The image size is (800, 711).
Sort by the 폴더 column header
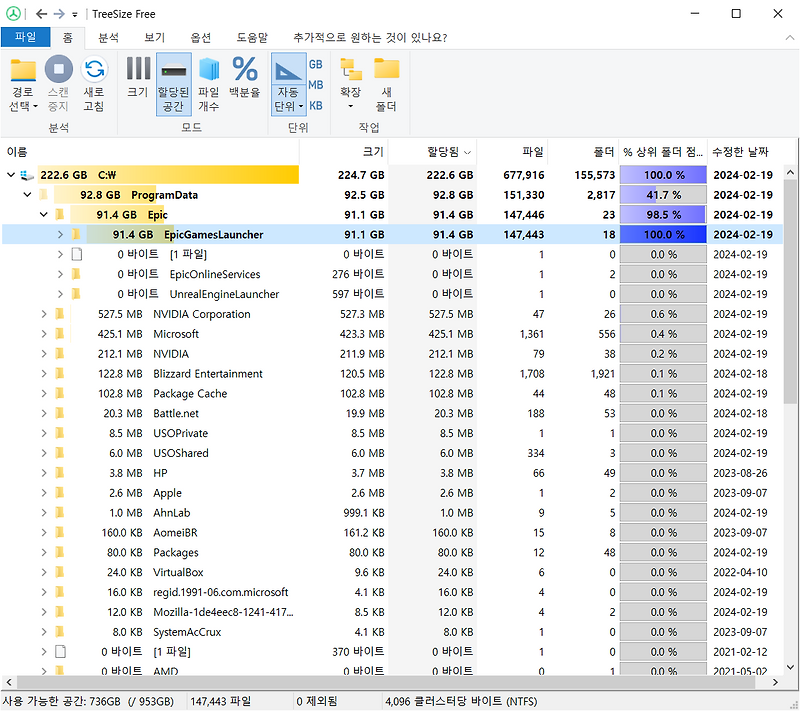click(x=583, y=152)
